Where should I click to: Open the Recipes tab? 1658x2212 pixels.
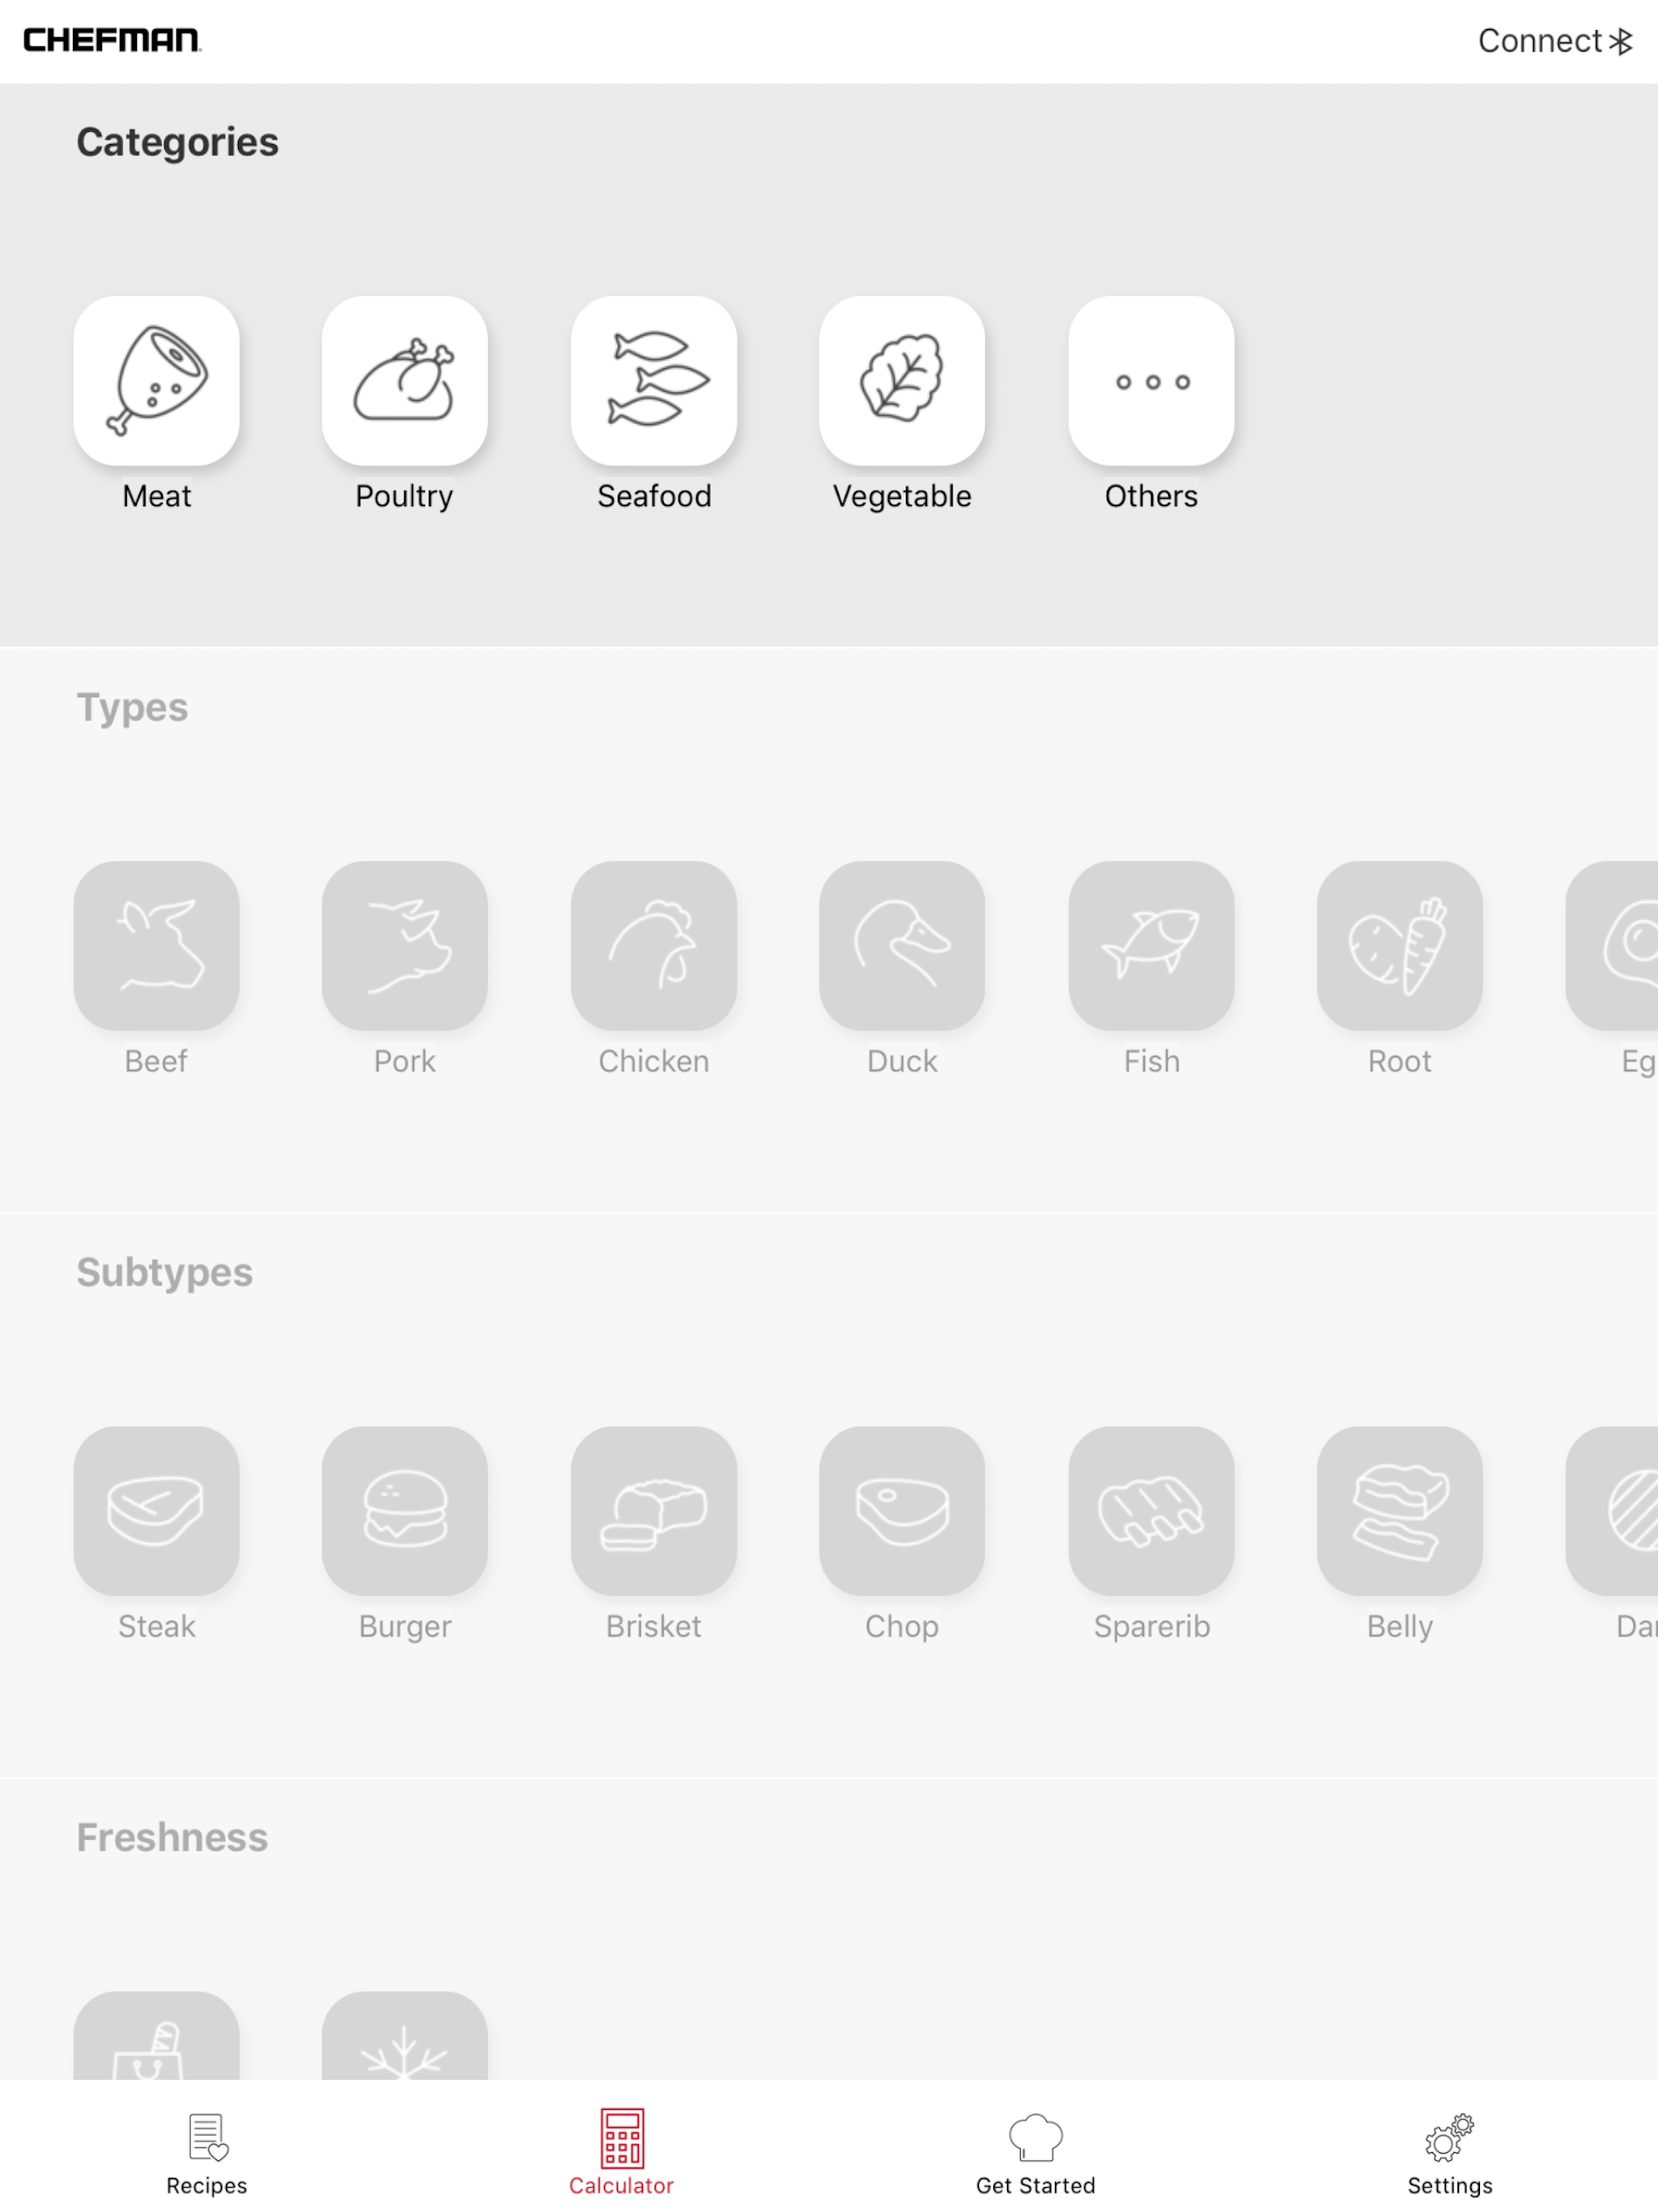207,2152
